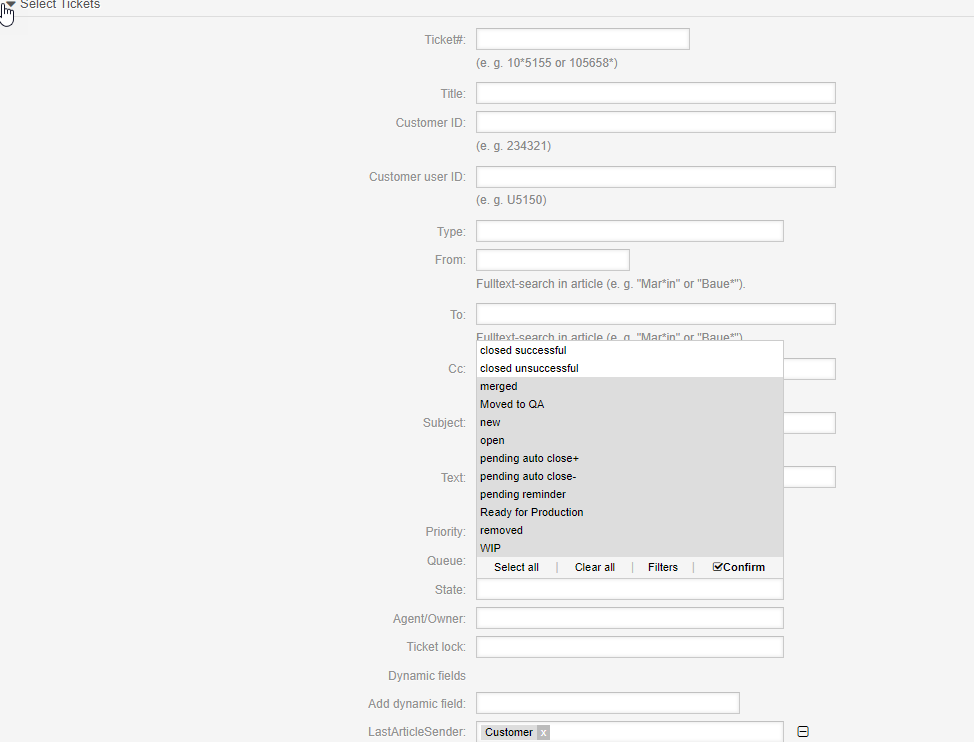Click Clear all in dropdown footer

594,567
